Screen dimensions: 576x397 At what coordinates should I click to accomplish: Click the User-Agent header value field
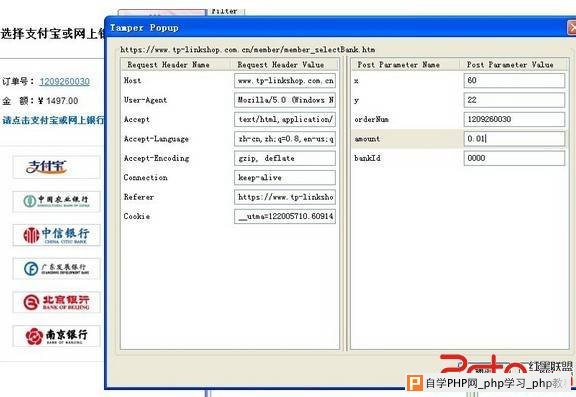pos(285,100)
